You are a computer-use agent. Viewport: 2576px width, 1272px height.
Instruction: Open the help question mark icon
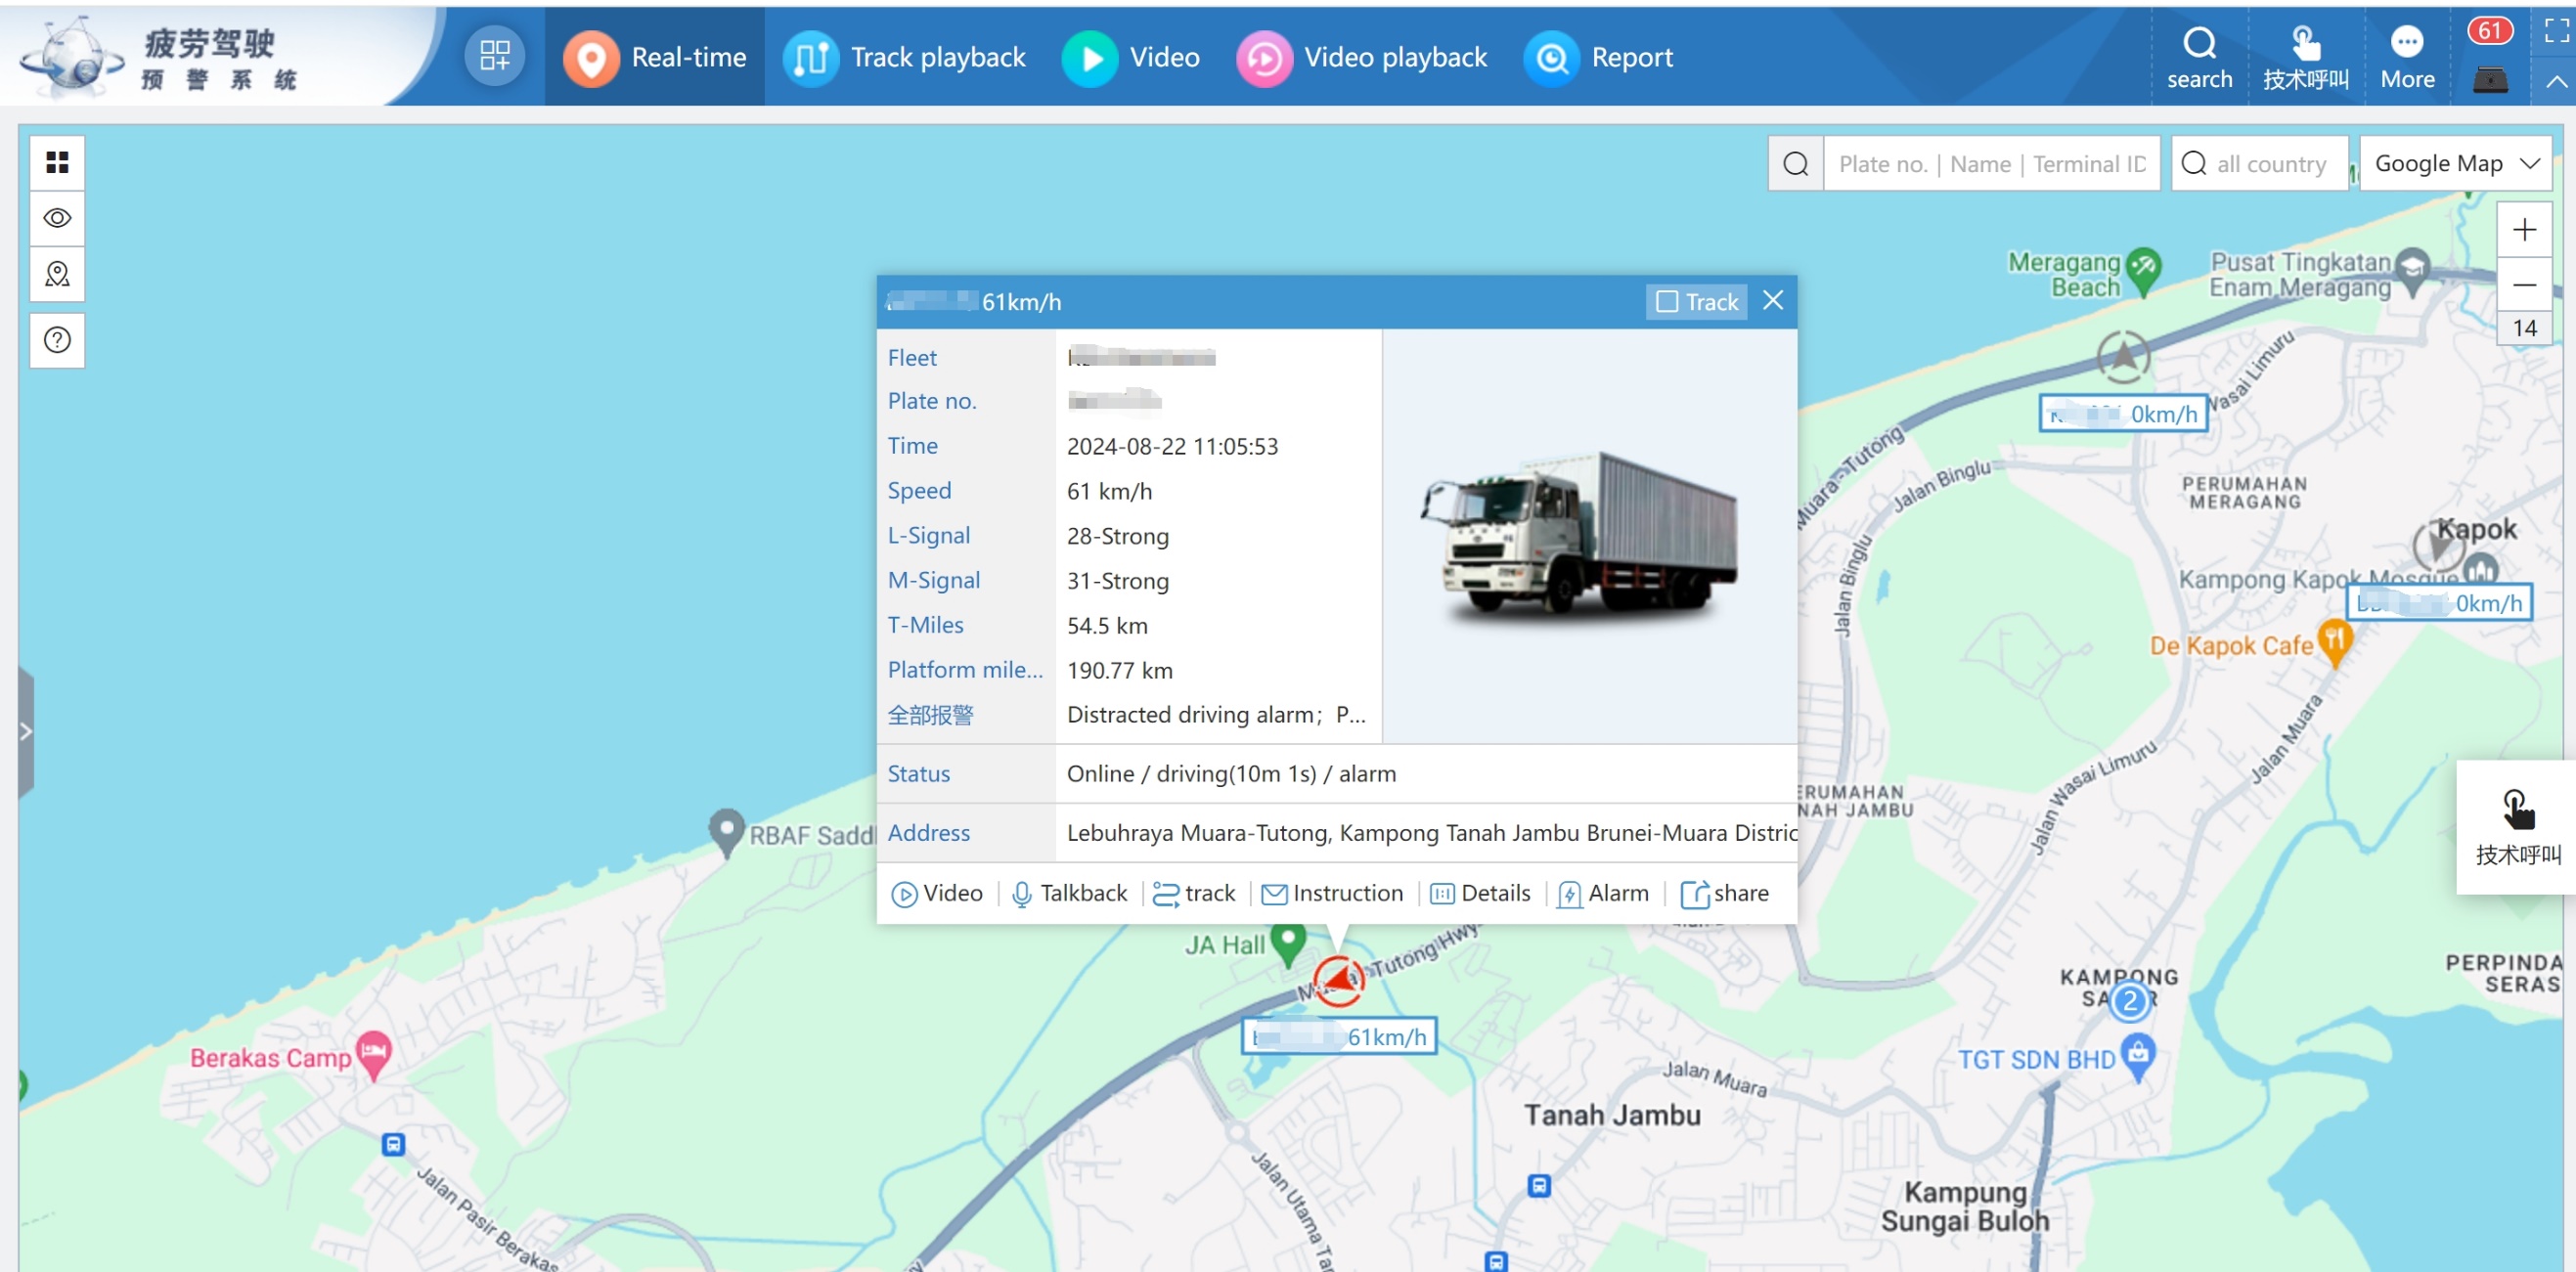(57, 340)
